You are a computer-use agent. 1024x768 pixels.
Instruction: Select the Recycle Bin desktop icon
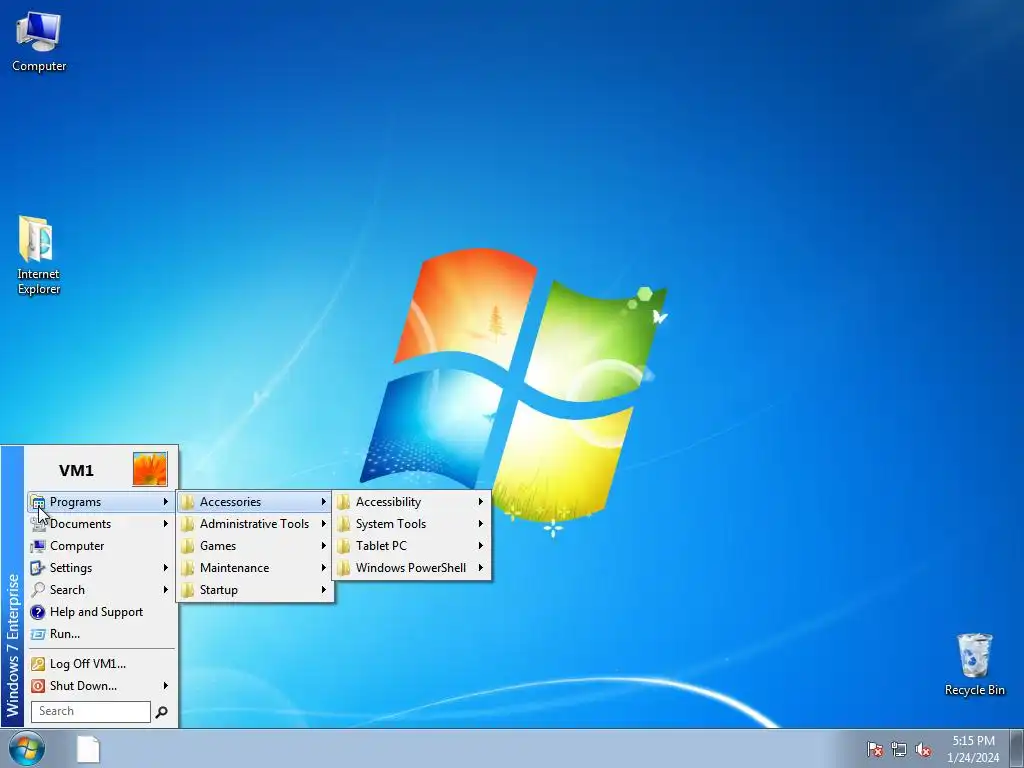tap(974, 664)
